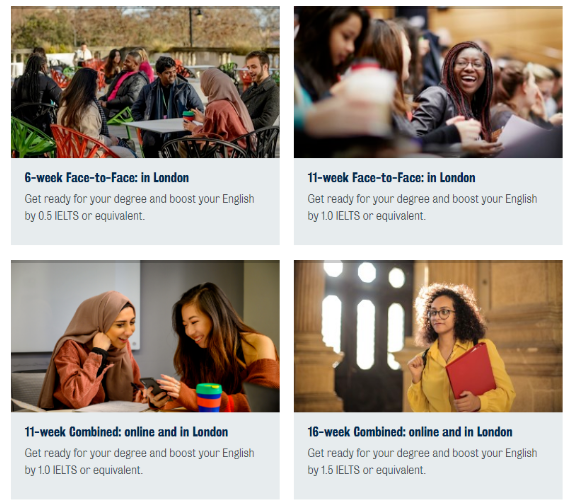Open the 6-week Face-to-Face: in London link
The image size is (569, 502).
tap(107, 177)
